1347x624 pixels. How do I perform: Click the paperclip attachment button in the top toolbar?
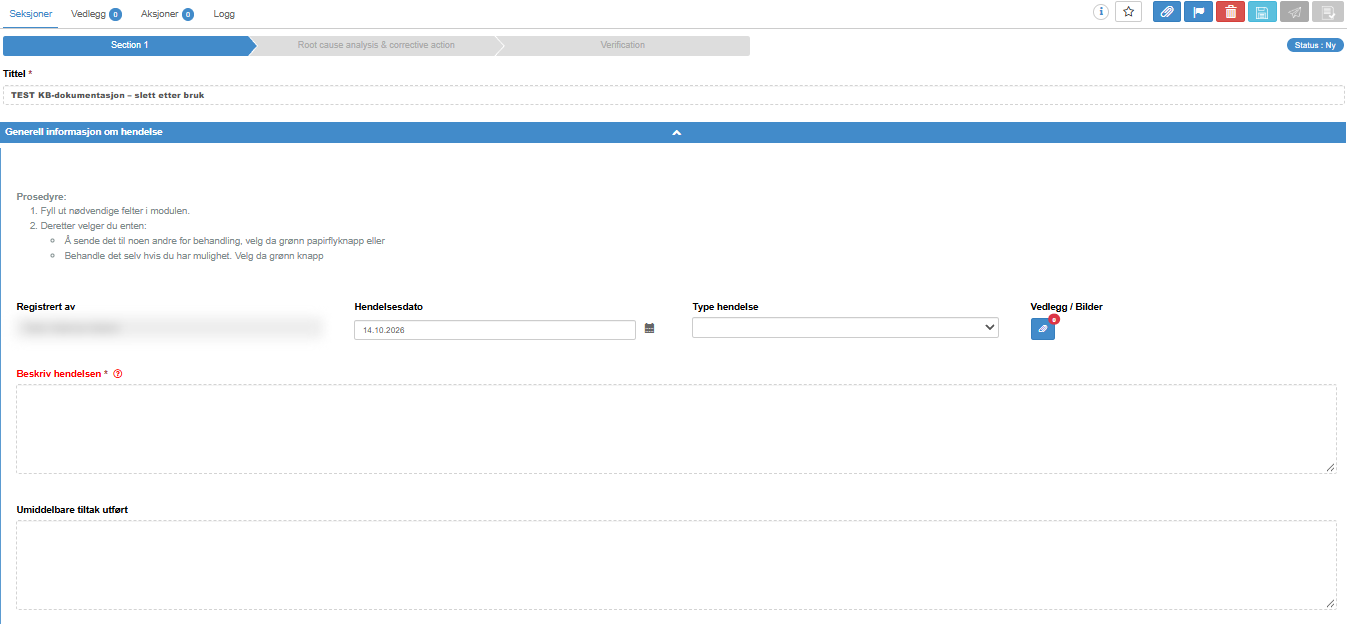click(1167, 12)
